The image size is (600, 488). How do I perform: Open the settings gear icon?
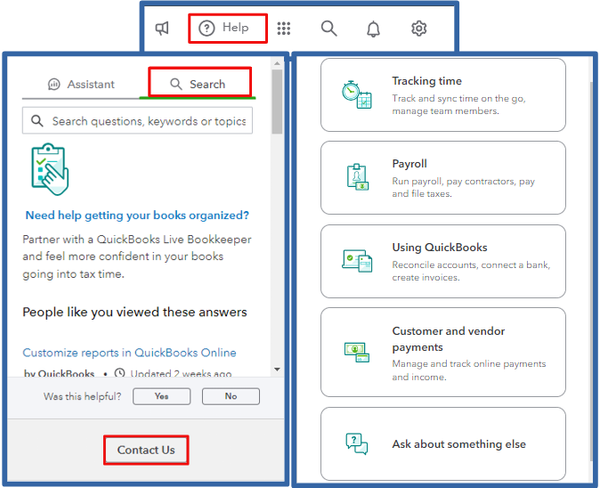(x=419, y=28)
